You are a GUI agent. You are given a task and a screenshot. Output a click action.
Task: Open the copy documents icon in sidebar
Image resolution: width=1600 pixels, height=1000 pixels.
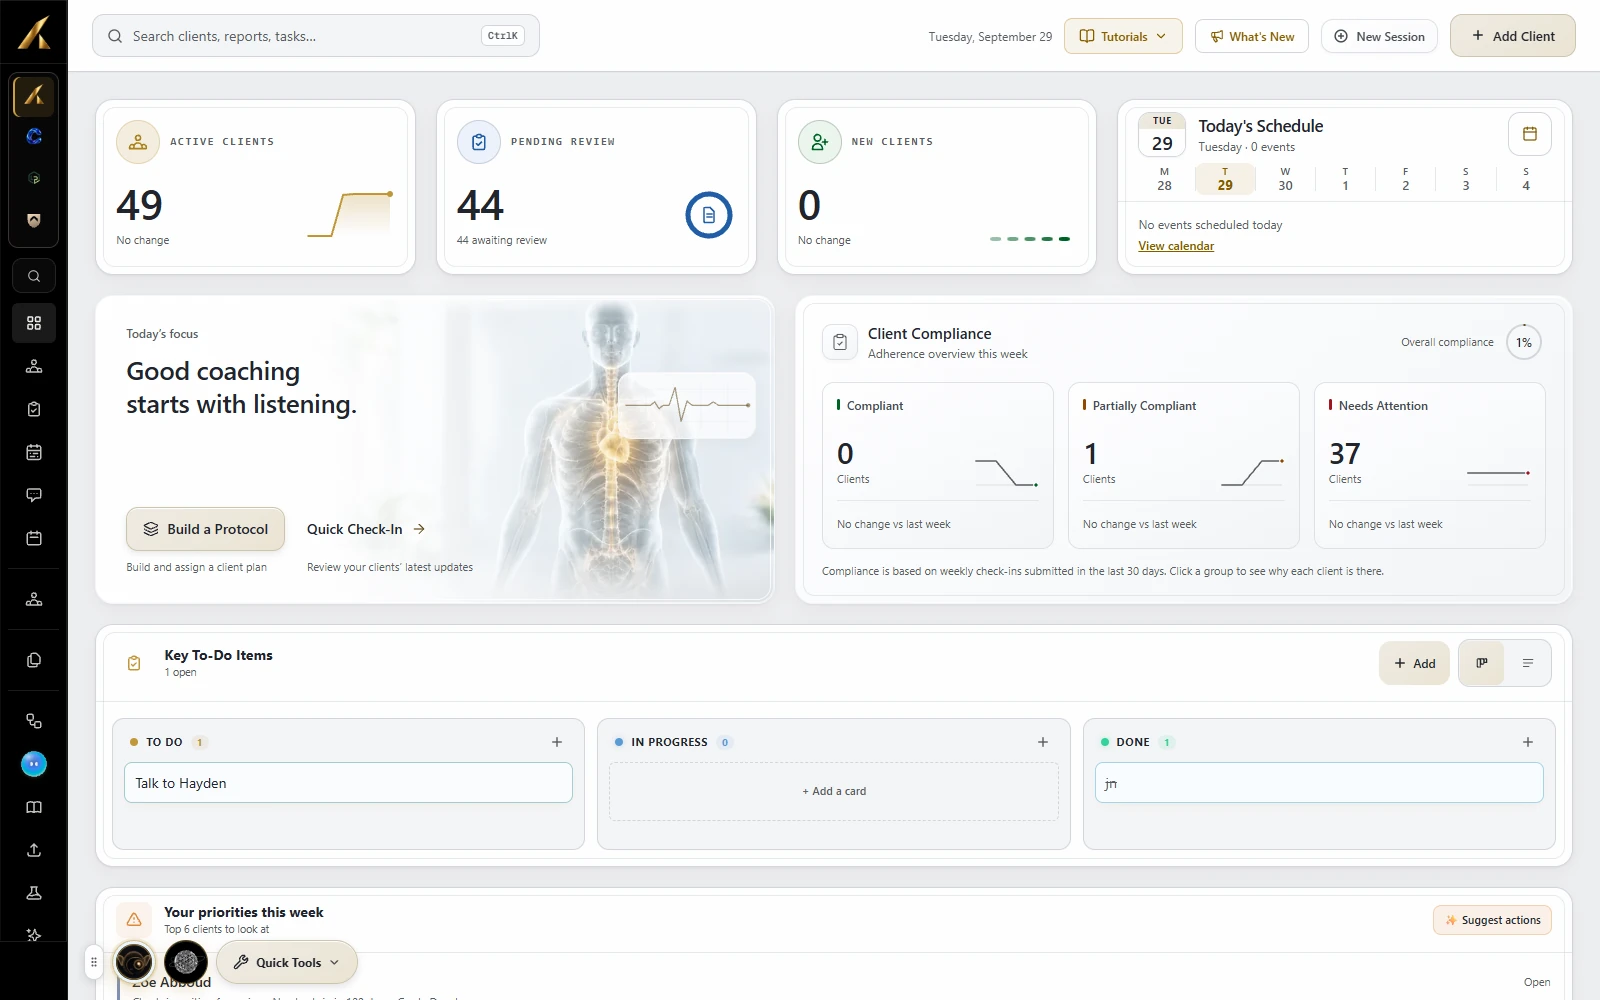tap(34, 660)
